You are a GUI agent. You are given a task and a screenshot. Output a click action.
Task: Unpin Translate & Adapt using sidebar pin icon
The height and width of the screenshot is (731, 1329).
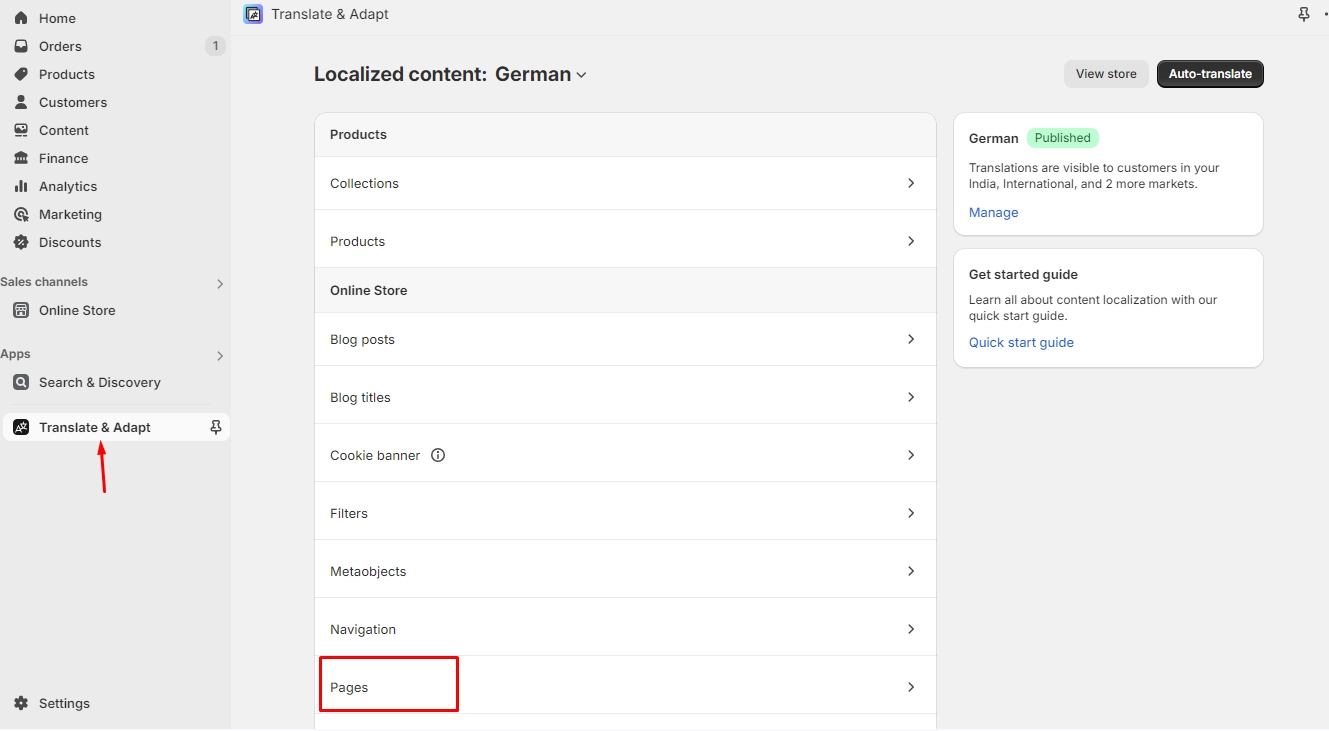(x=215, y=427)
